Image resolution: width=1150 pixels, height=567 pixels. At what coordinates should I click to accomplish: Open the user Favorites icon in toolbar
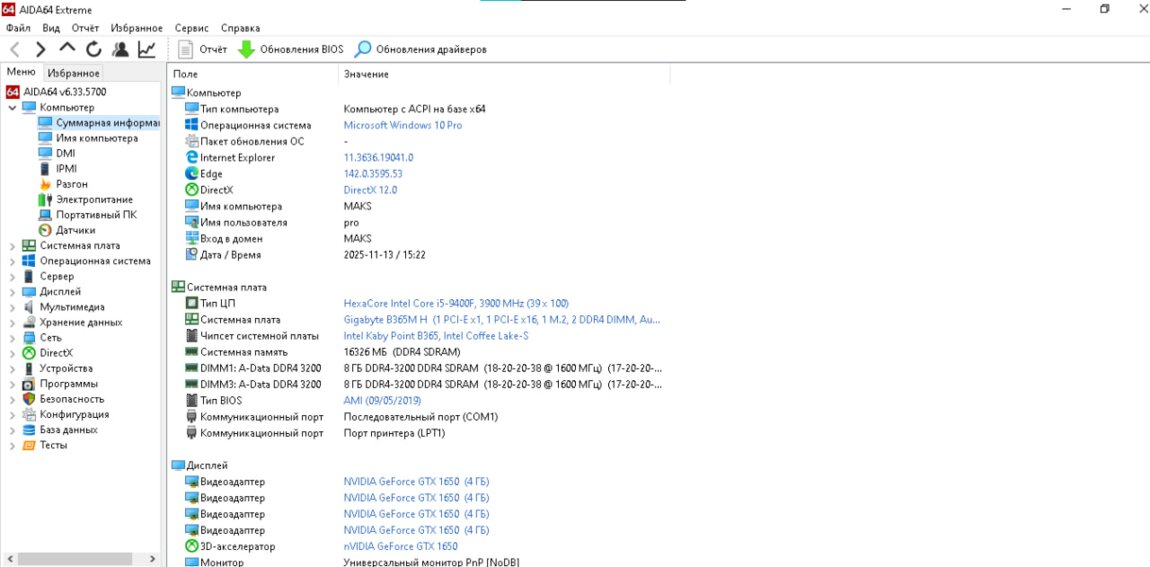pos(120,49)
